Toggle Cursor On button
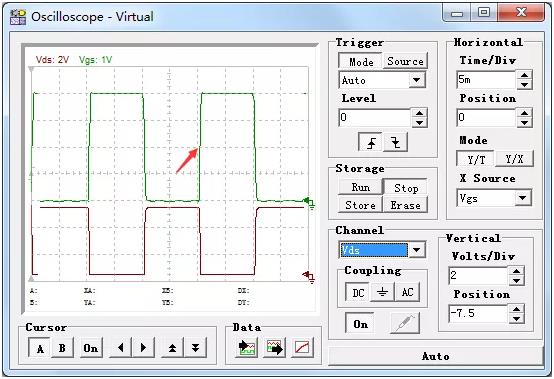554x379 pixels. pyautogui.click(x=91, y=348)
